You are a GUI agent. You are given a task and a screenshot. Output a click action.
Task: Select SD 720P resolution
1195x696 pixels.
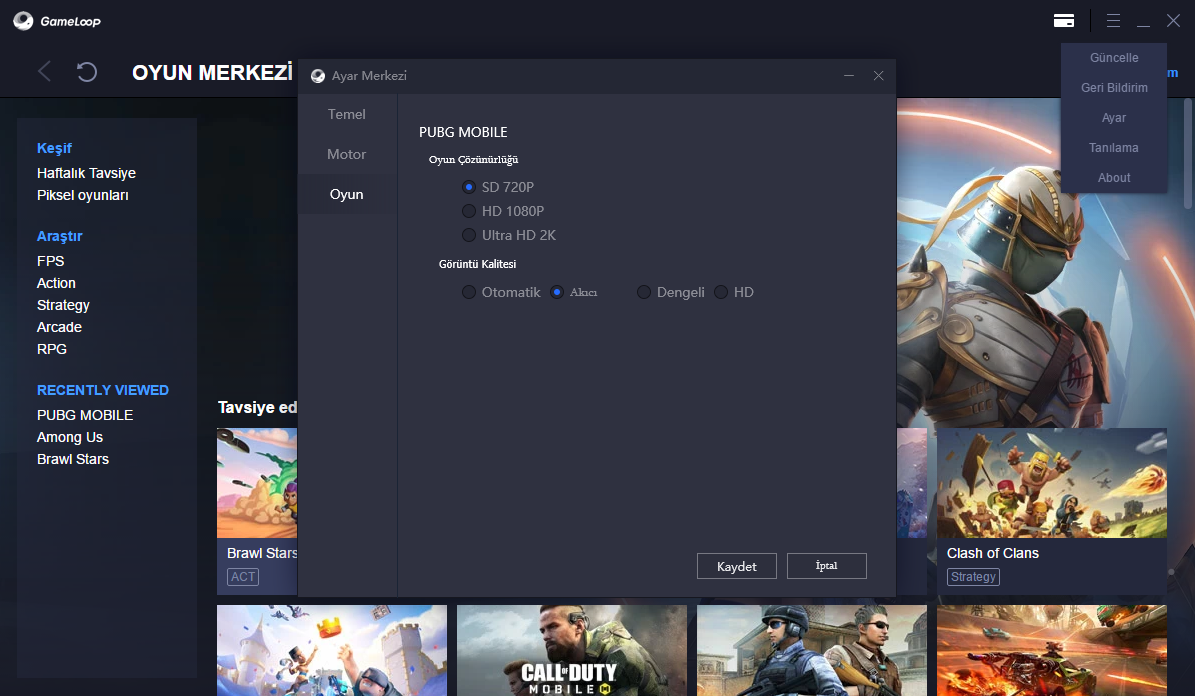[469, 187]
